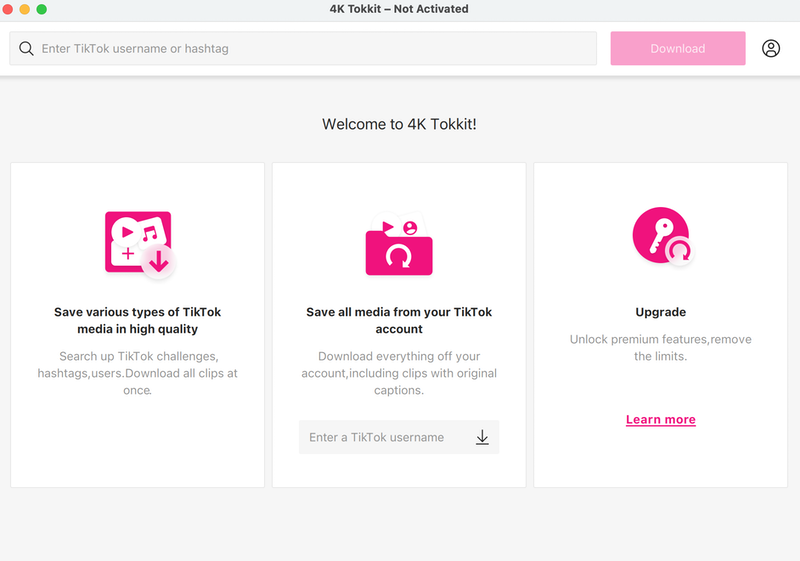Focus the TikTok username or hashtag search field
This screenshot has width=800, height=561.
click(303, 48)
